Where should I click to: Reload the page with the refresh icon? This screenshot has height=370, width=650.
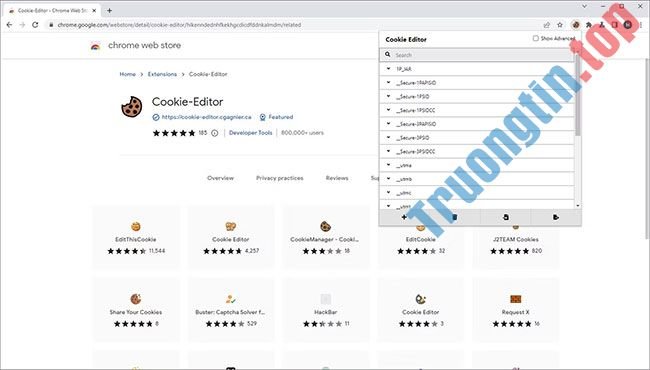pos(35,25)
